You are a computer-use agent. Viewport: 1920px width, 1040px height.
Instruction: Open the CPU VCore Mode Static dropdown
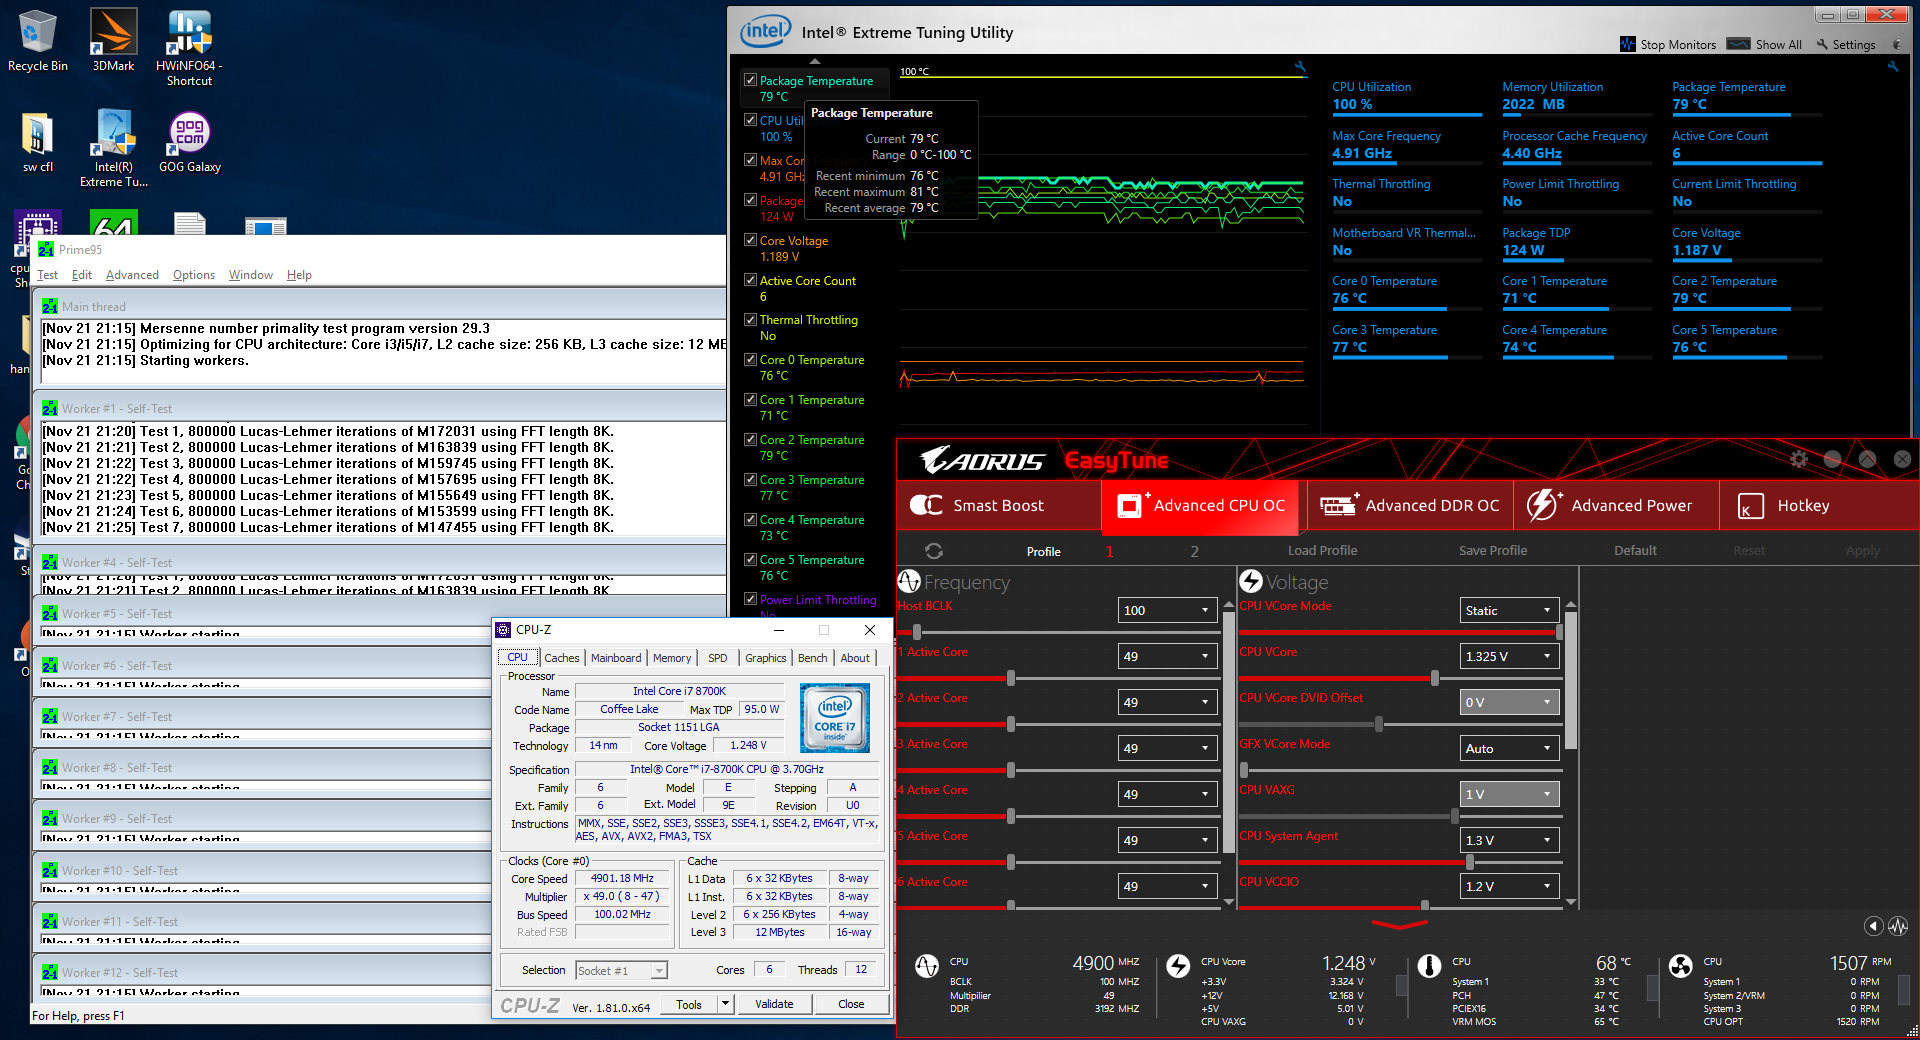point(1510,610)
